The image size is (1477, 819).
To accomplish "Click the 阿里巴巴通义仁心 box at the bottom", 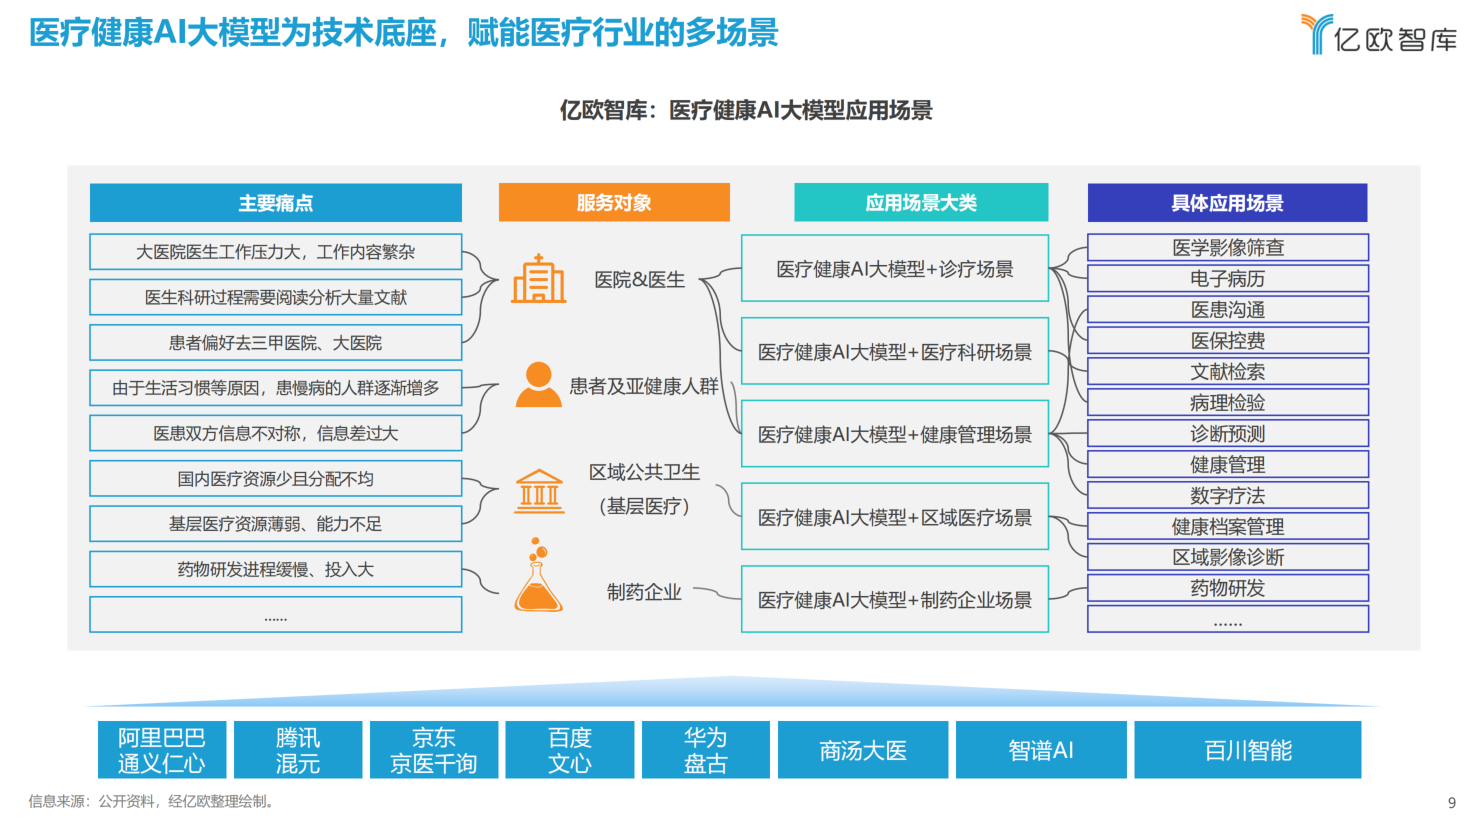I will (161, 748).
